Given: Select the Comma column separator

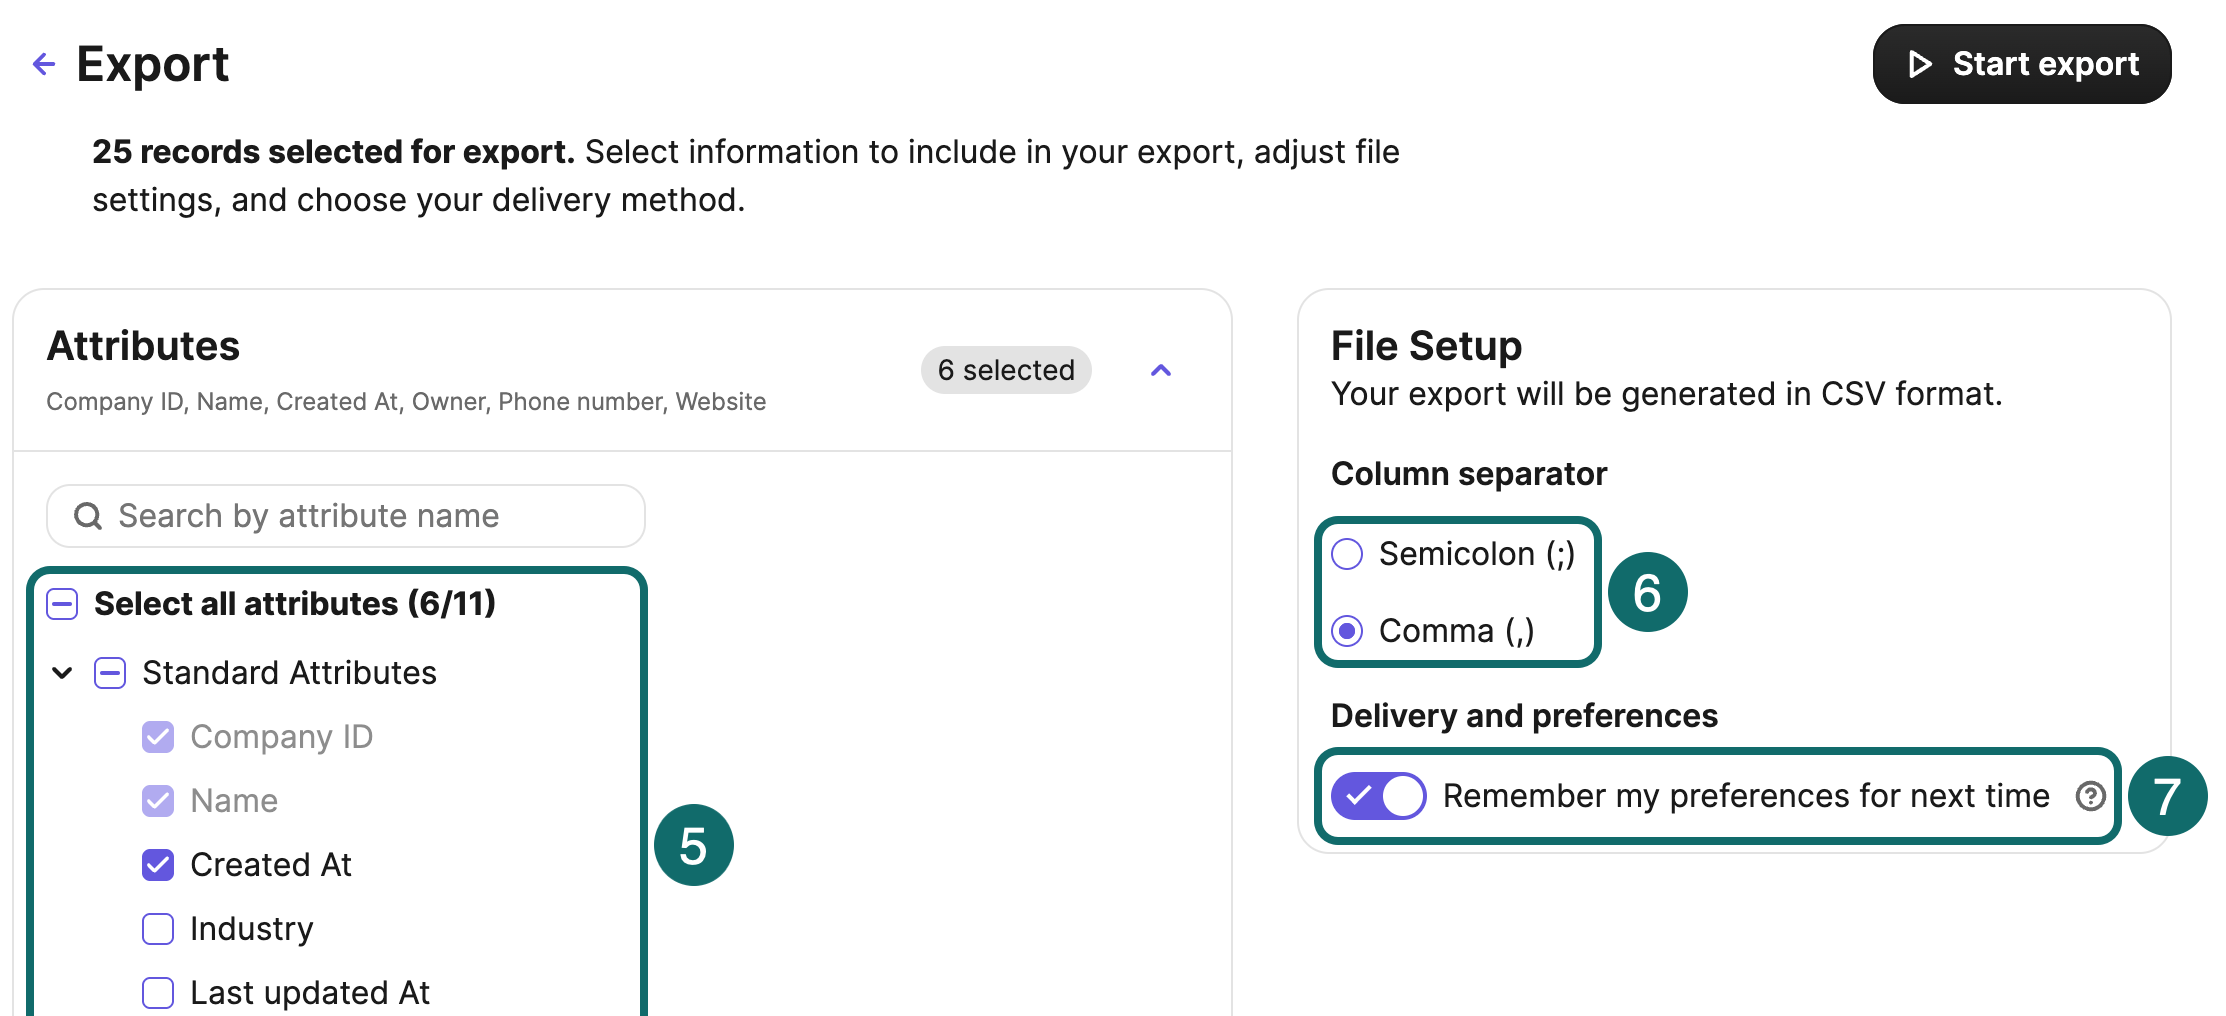Looking at the screenshot, I should pyautogui.click(x=1347, y=631).
